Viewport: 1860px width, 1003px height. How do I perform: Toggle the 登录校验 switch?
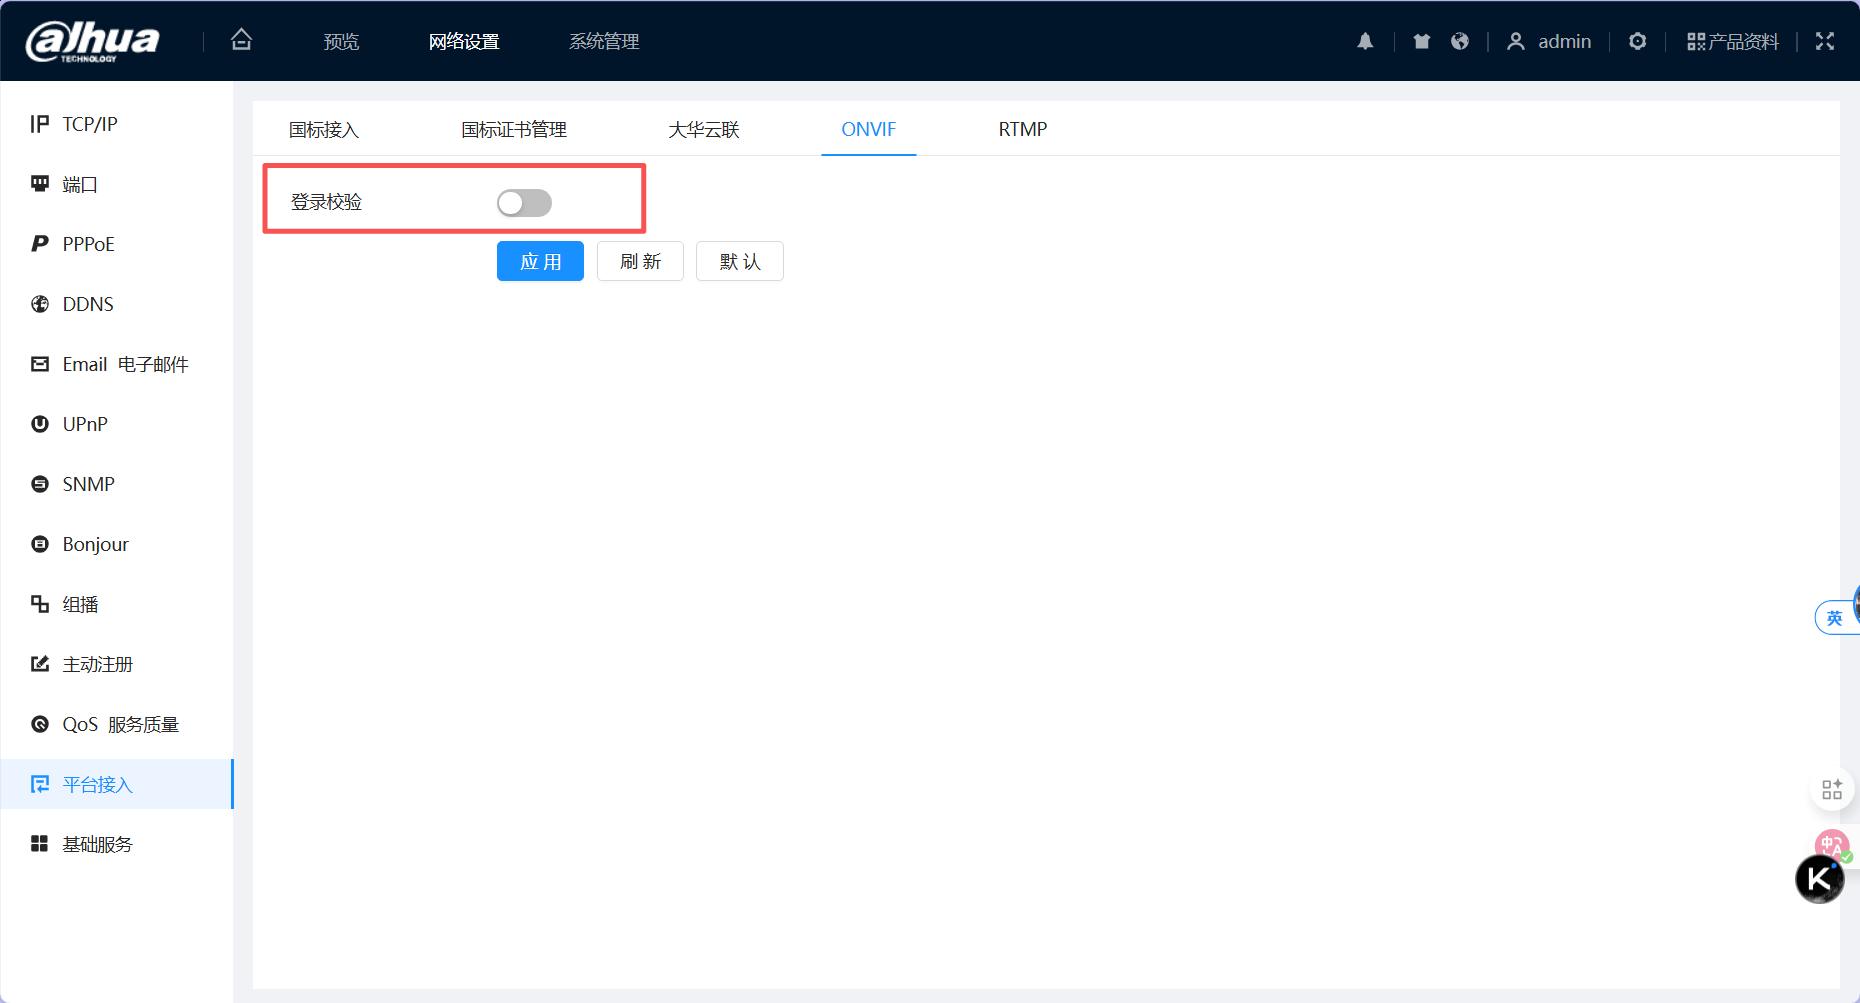(524, 203)
